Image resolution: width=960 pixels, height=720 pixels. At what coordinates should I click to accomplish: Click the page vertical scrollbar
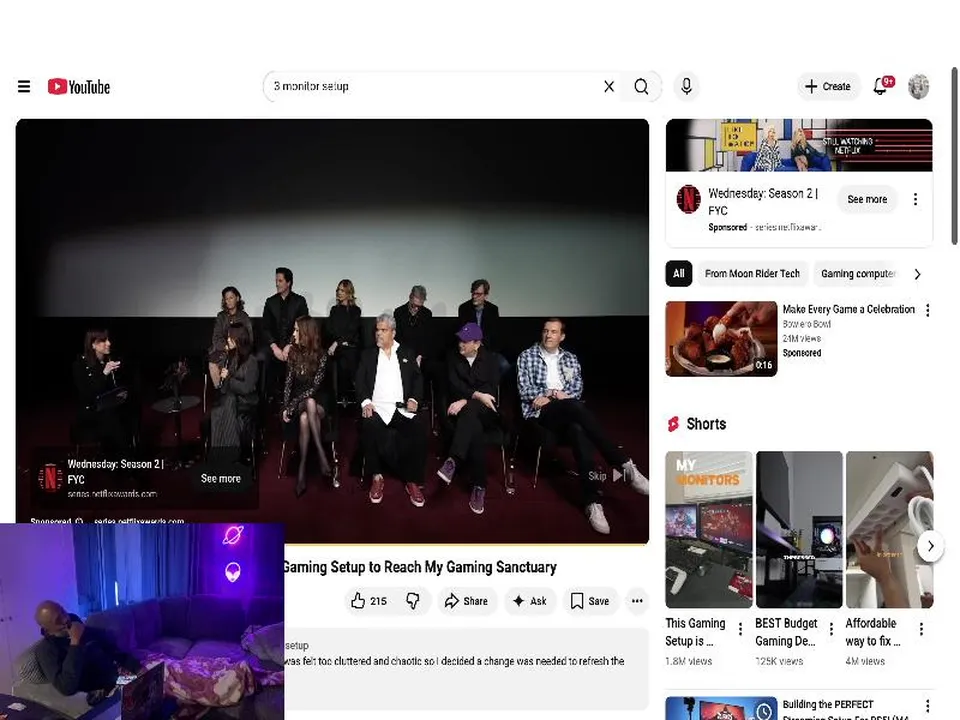954,156
